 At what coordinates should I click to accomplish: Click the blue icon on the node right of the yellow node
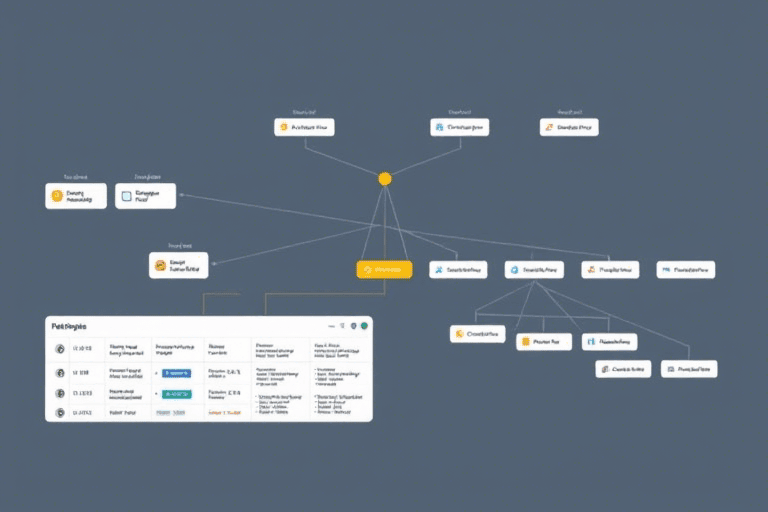pos(438,269)
